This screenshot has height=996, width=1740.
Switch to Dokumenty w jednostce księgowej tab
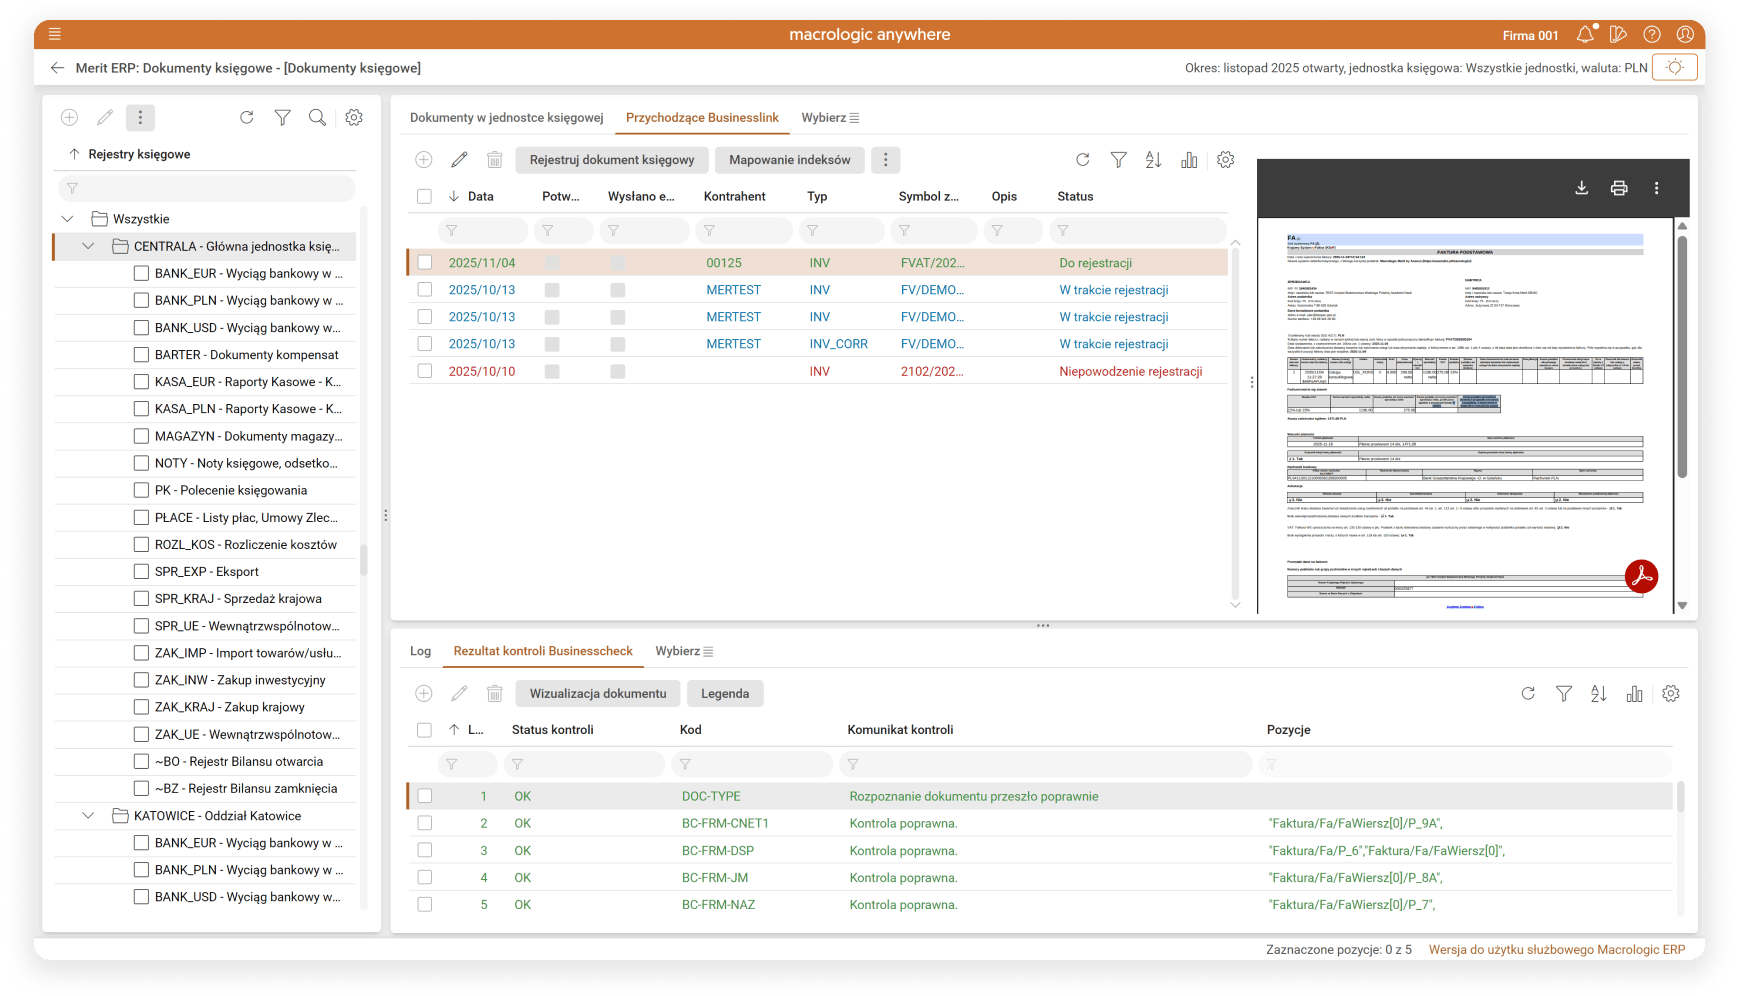point(506,118)
